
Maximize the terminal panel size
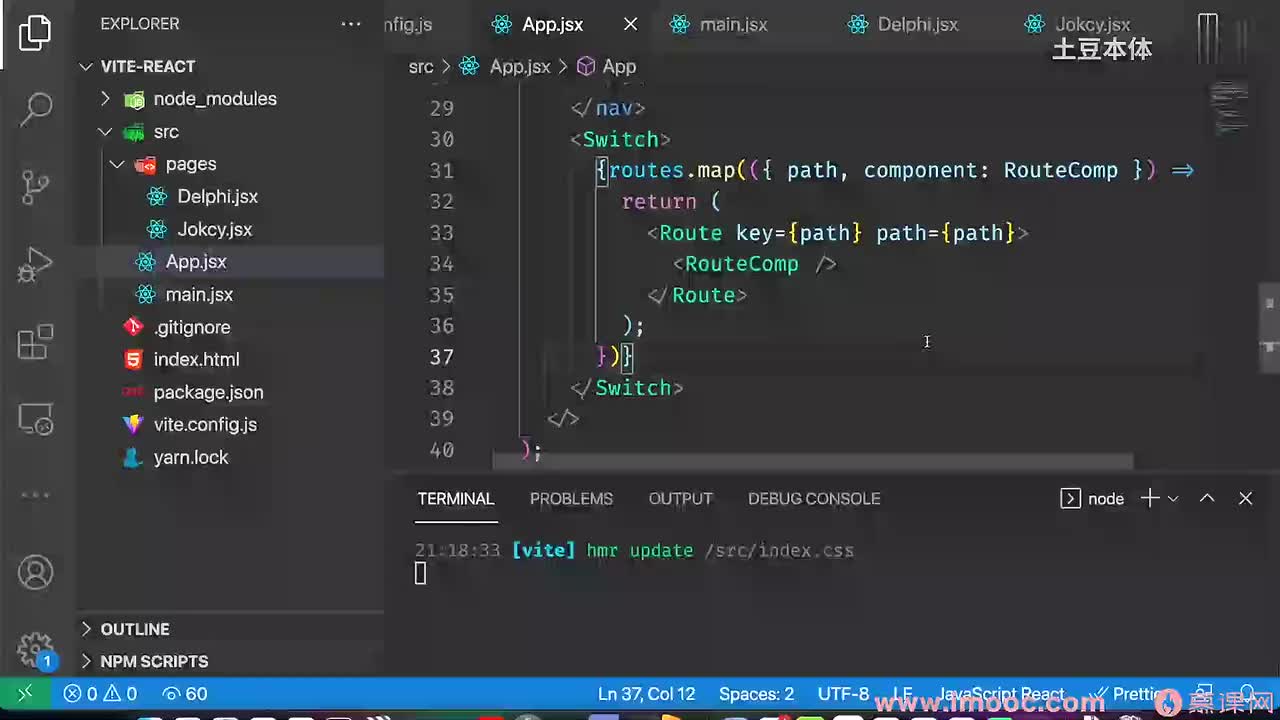[1207, 498]
